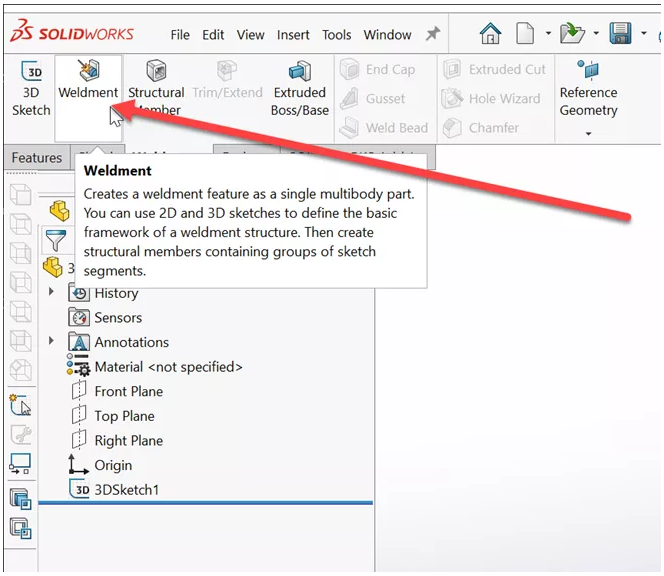Click the selection cursor sidebar icon
Viewport: 664px width, 576px height.
(20, 405)
